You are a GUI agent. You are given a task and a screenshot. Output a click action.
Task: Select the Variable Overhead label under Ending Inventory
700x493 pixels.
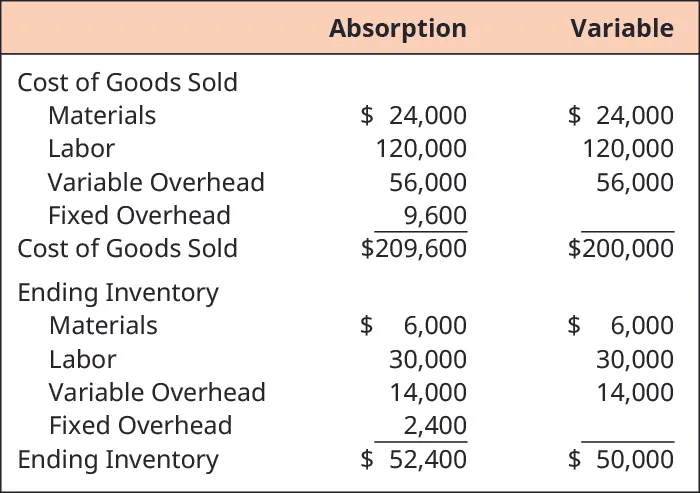pyautogui.click(x=157, y=392)
